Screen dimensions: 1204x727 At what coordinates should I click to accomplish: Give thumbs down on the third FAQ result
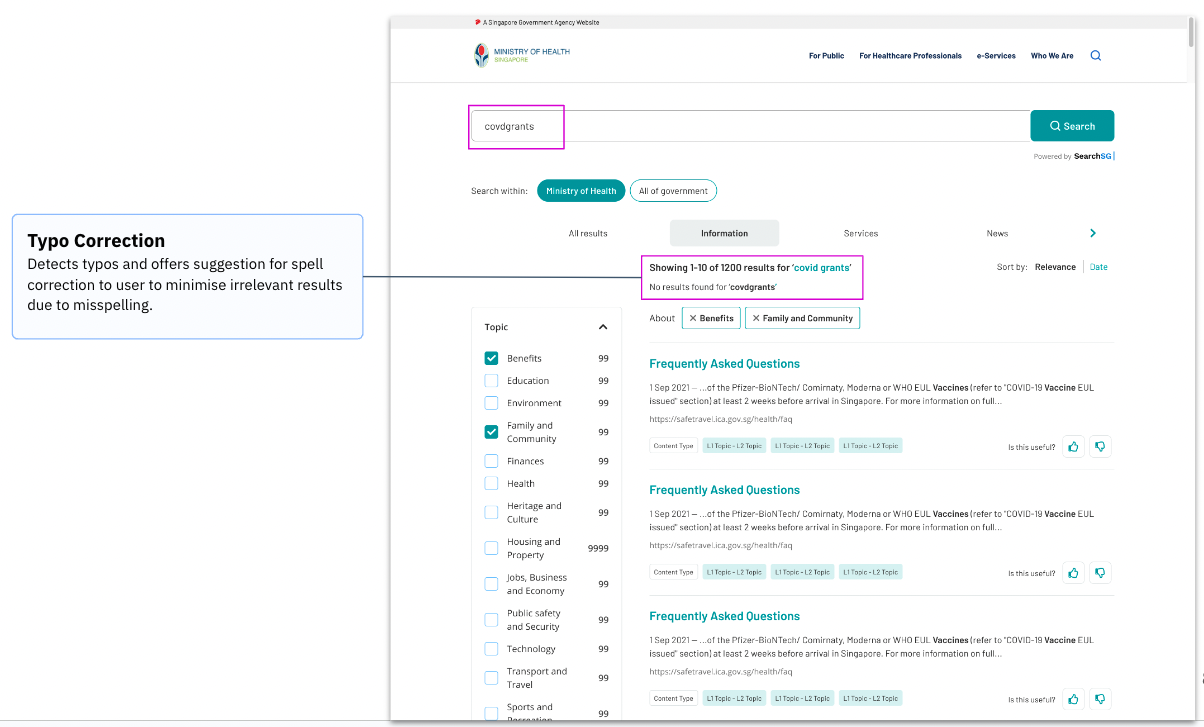coord(1100,699)
